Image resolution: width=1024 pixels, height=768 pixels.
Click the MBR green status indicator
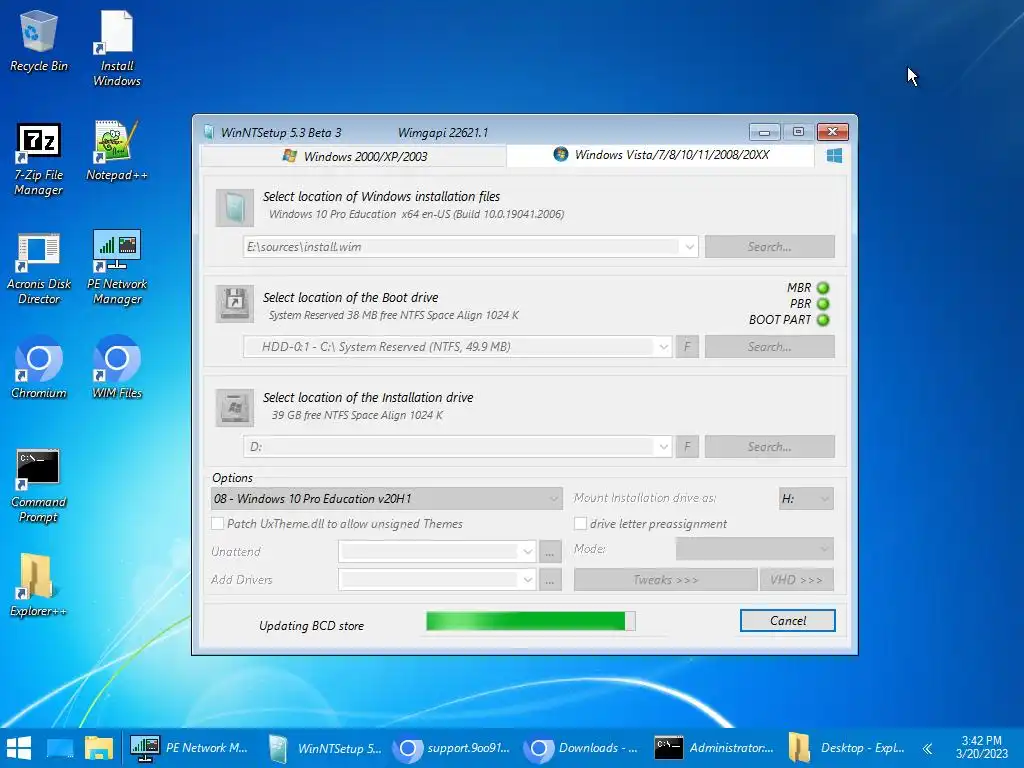point(823,287)
